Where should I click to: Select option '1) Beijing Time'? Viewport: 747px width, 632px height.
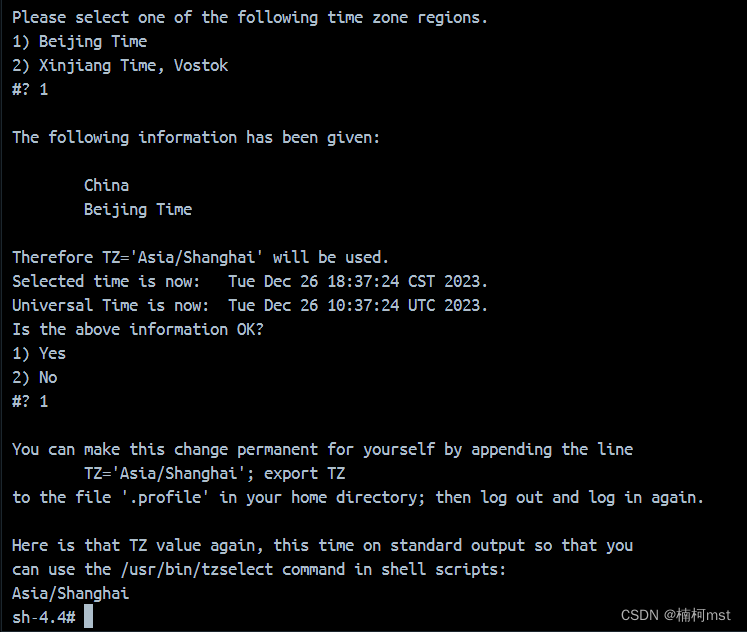coord(80,42)
